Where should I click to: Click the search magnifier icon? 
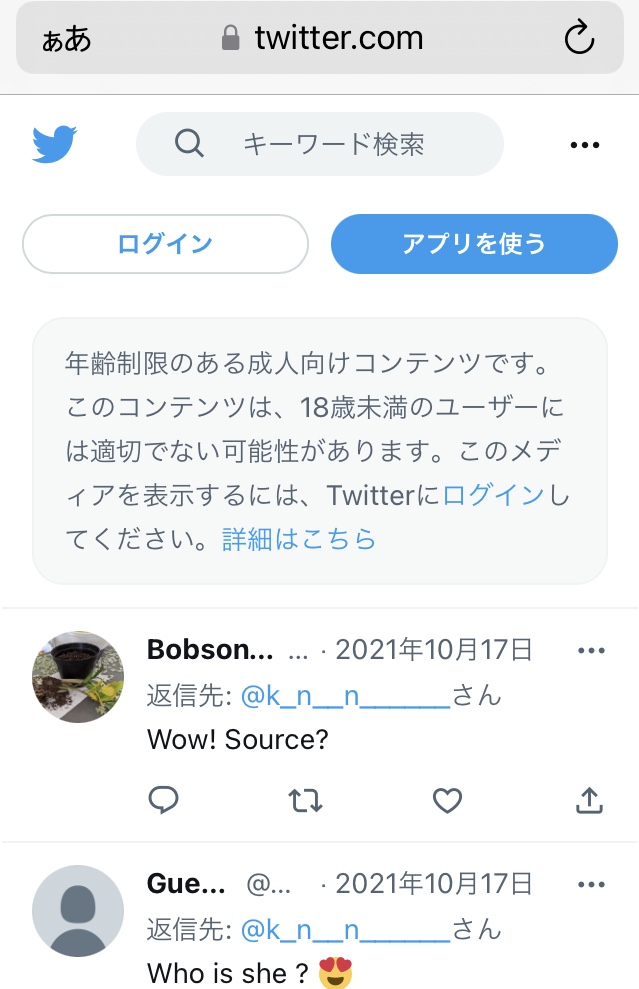click(187, 143)
